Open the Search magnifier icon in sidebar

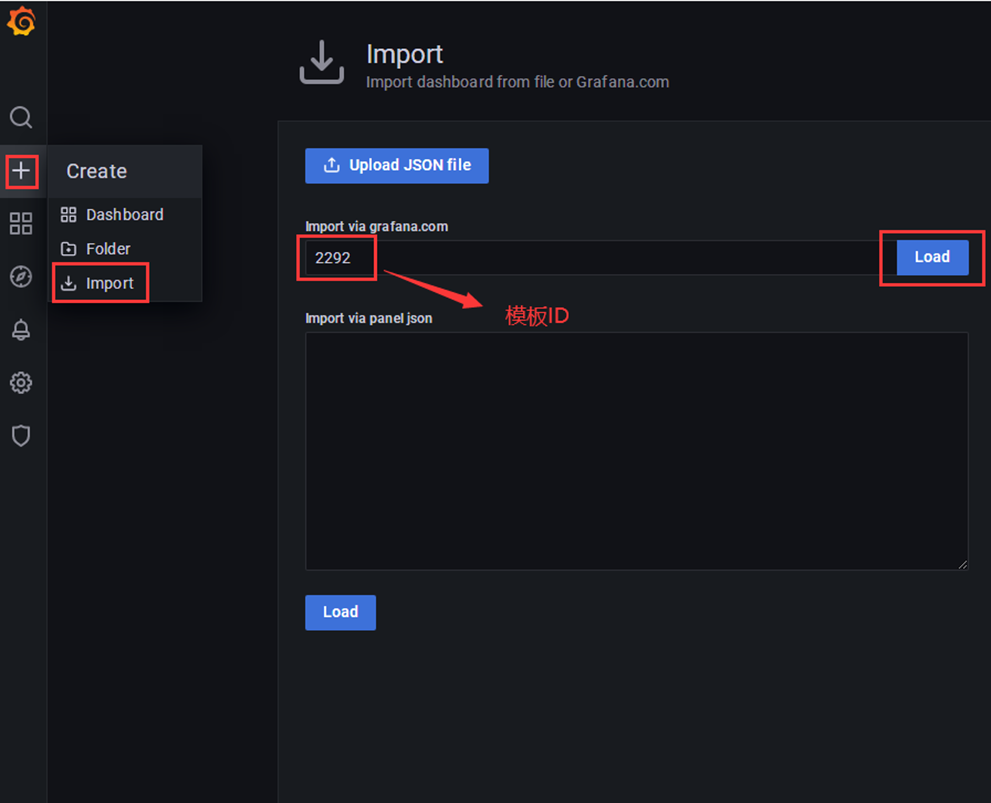tap(21, 118)
